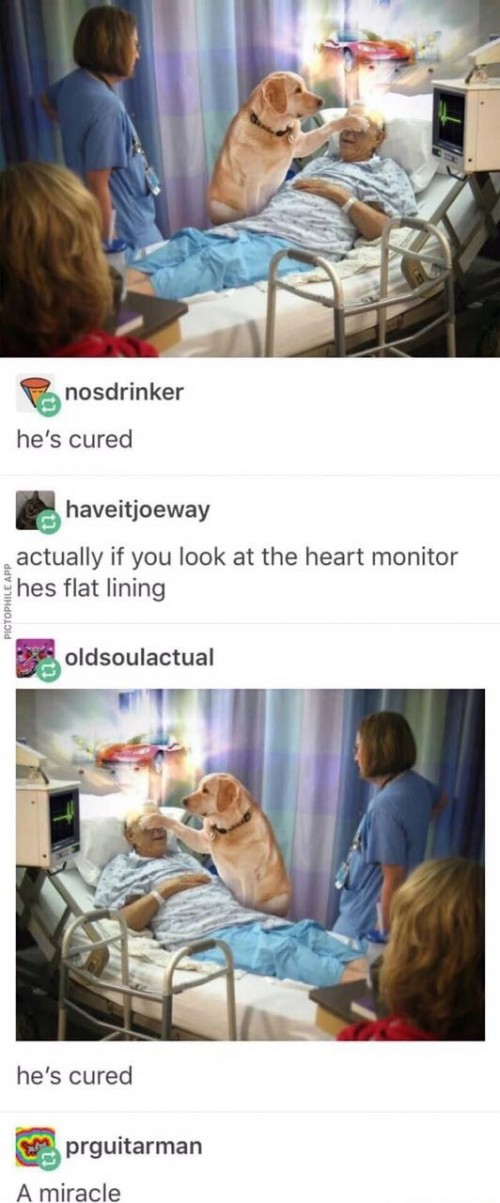Screen dimensions: 500x1203
Task: Click reblog badge on haveitjoeway's avatar
Action: point(48,524)
